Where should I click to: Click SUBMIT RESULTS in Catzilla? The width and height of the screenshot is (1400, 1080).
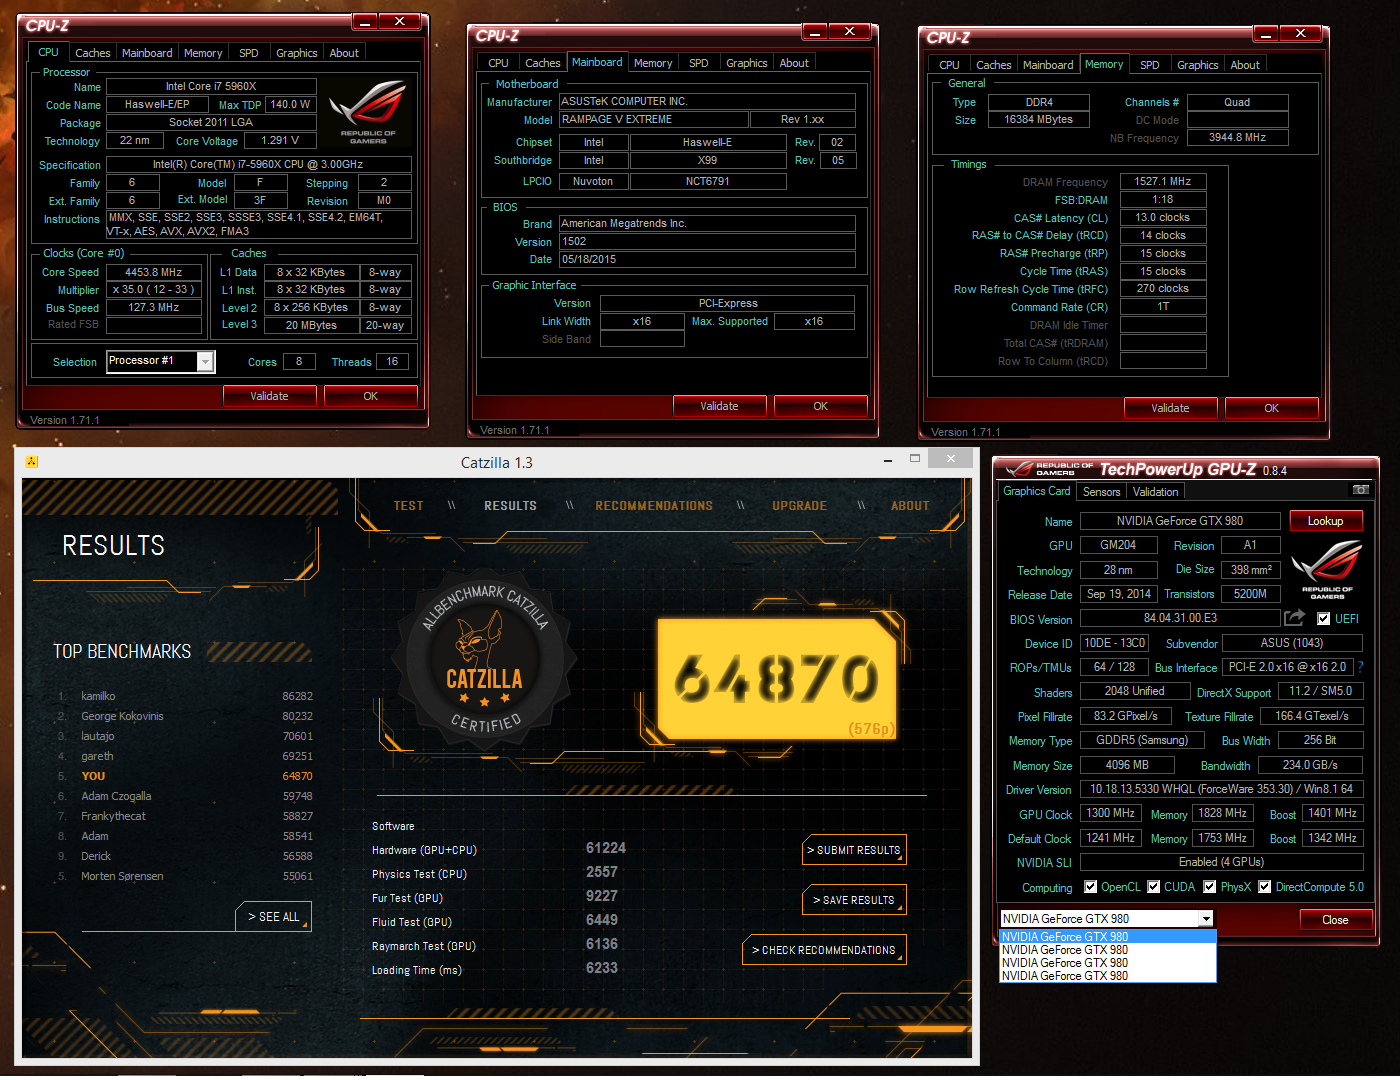[854, 850]
